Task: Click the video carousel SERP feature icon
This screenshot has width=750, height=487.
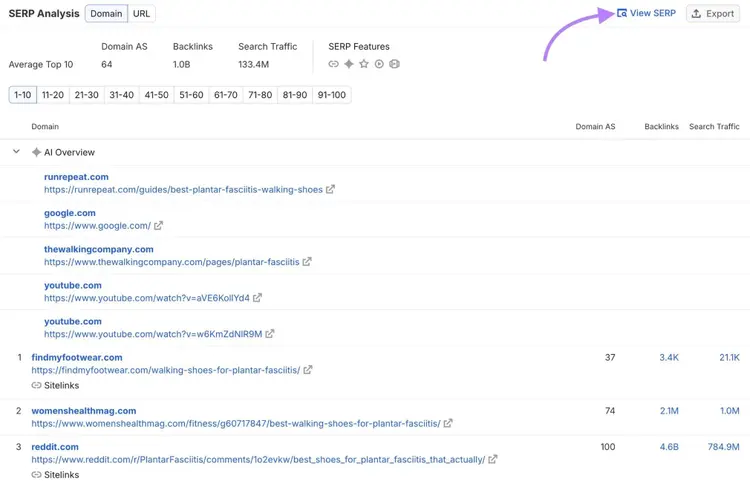Action: 394,64
